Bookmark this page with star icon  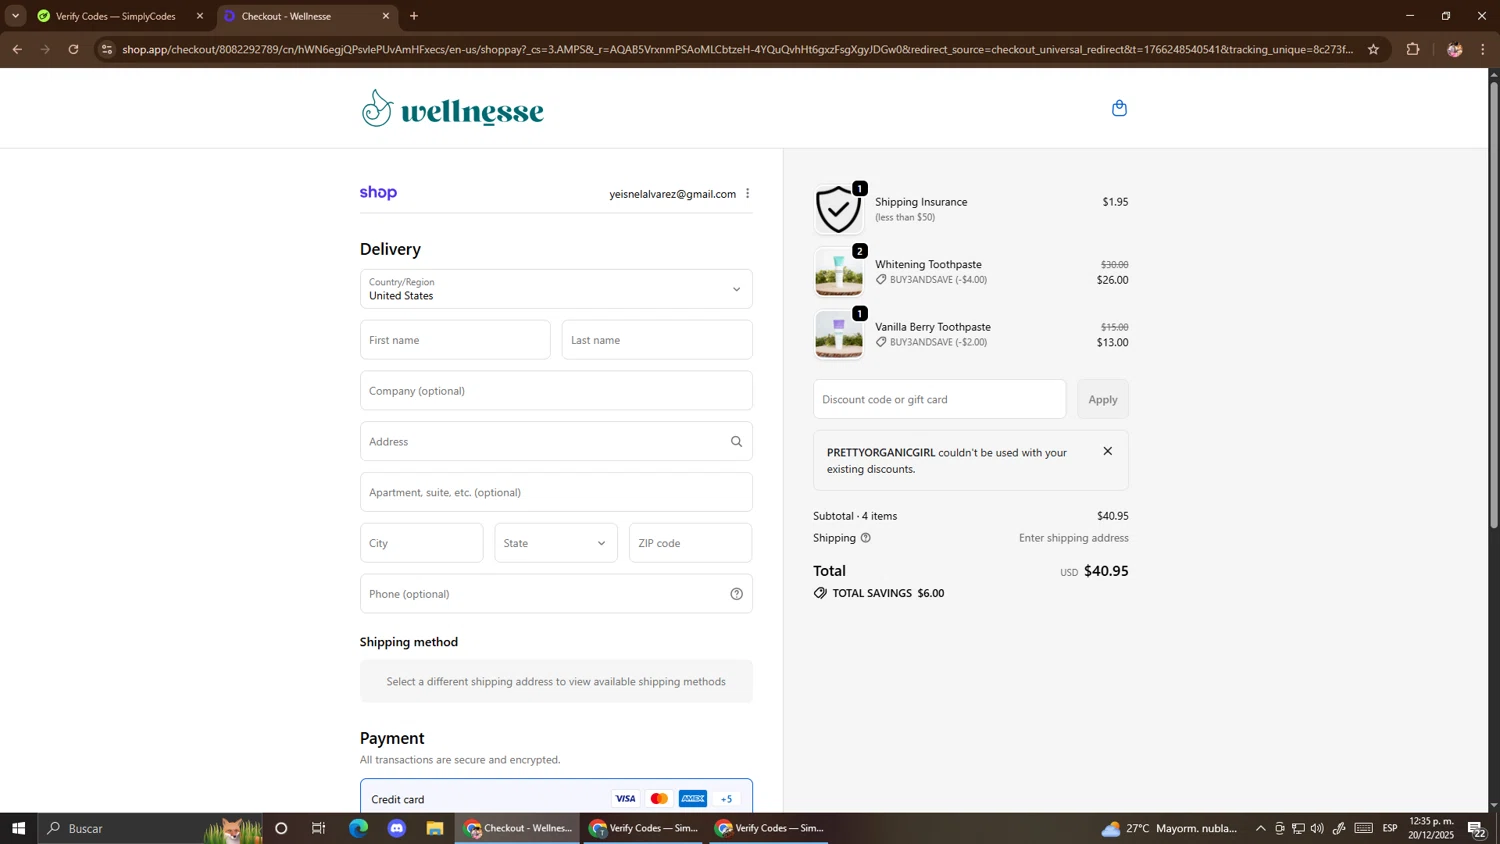click(x=1373, y=49)
